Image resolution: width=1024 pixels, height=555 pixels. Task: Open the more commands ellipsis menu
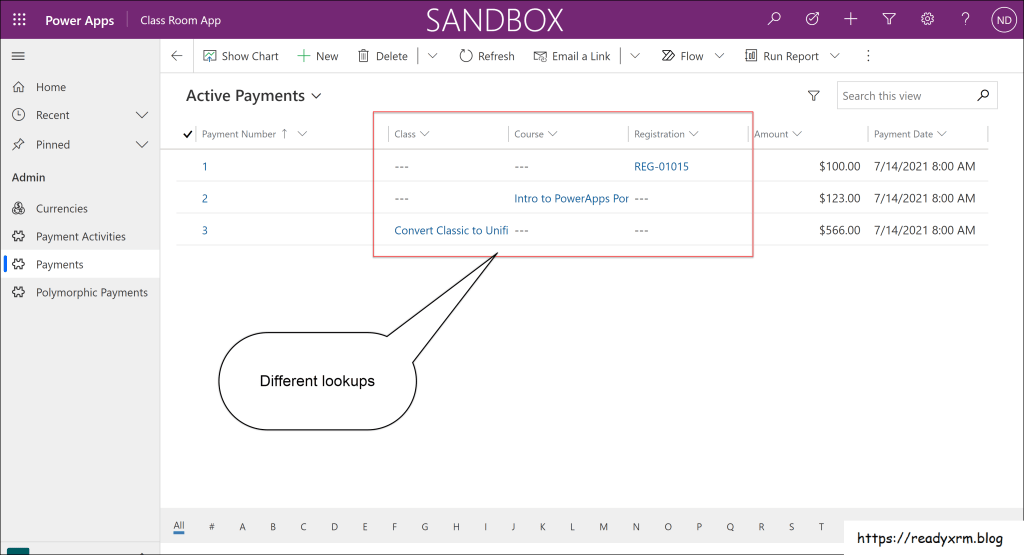tap(868, 56)
